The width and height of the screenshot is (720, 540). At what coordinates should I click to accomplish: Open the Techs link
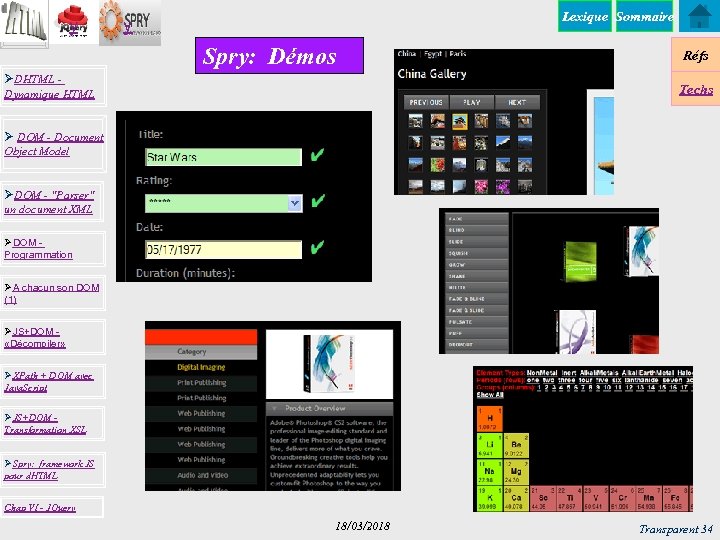click(696, 89)
